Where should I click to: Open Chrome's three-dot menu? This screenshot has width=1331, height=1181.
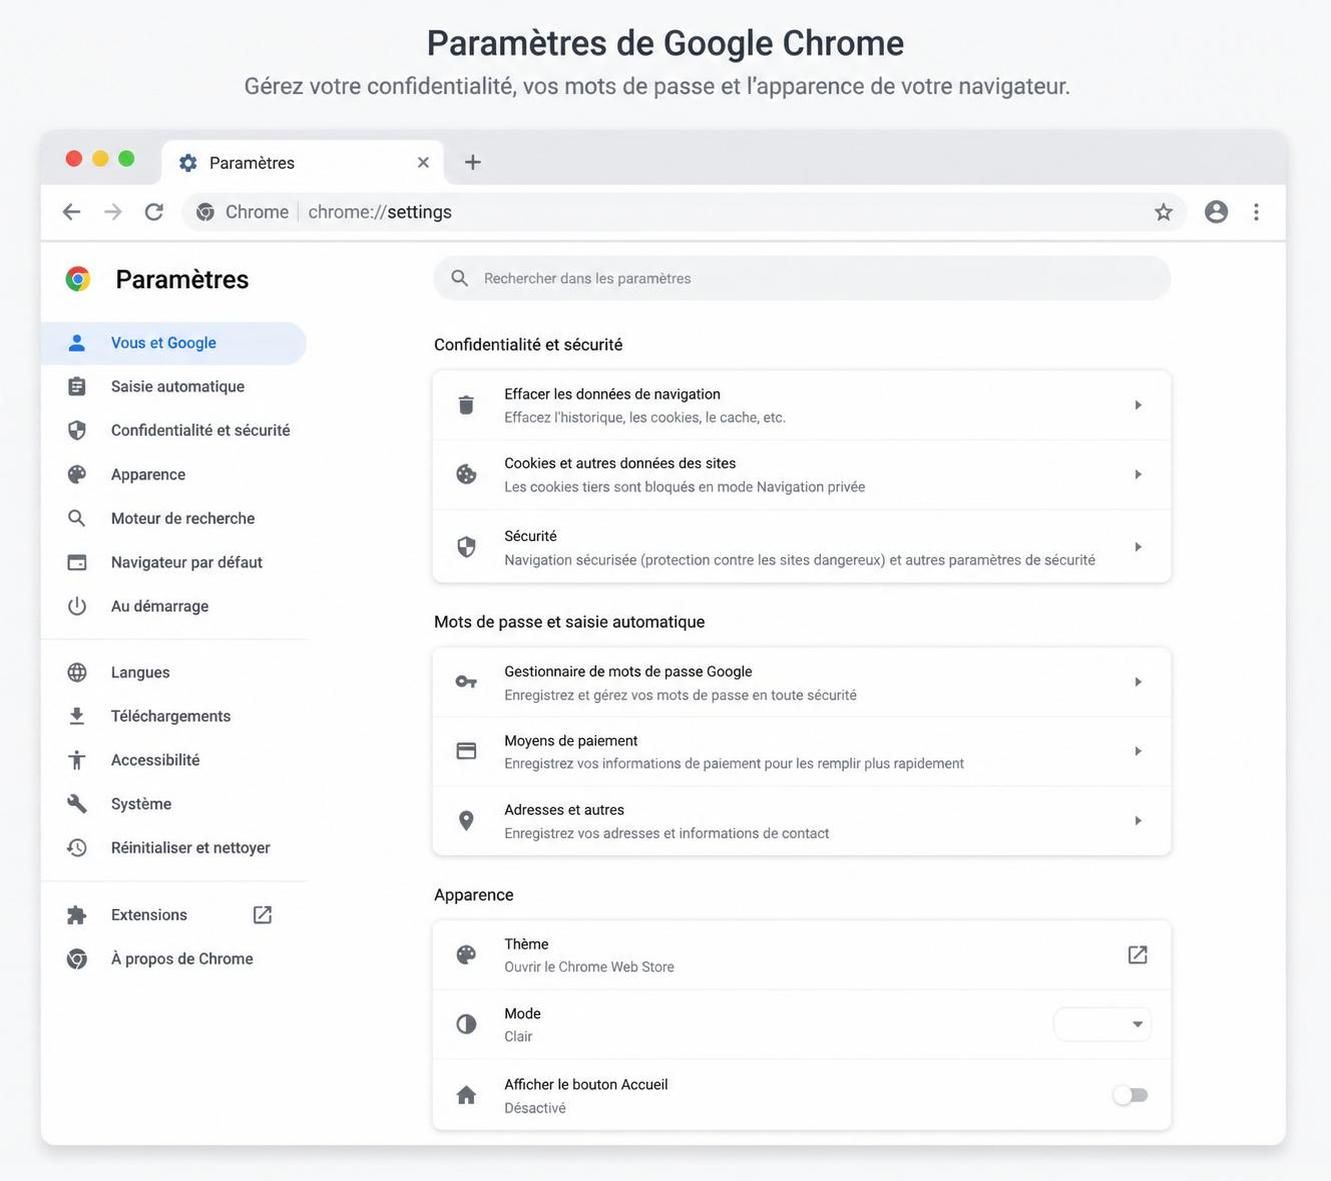click(x=1256, y=212)
